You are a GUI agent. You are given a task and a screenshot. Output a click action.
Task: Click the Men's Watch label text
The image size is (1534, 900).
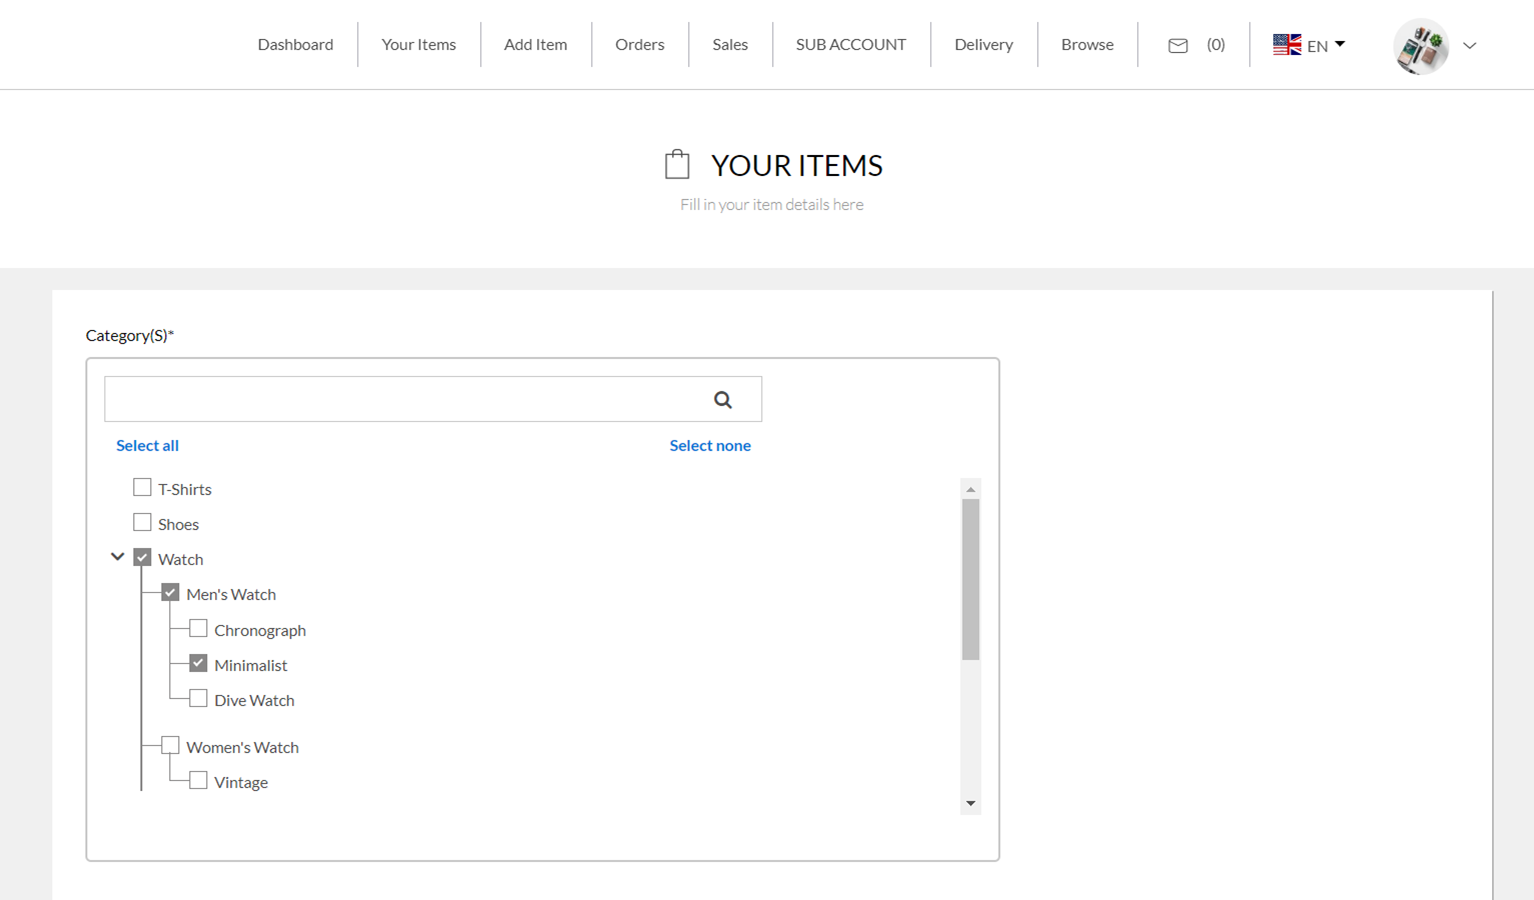(x=231, y=595)
